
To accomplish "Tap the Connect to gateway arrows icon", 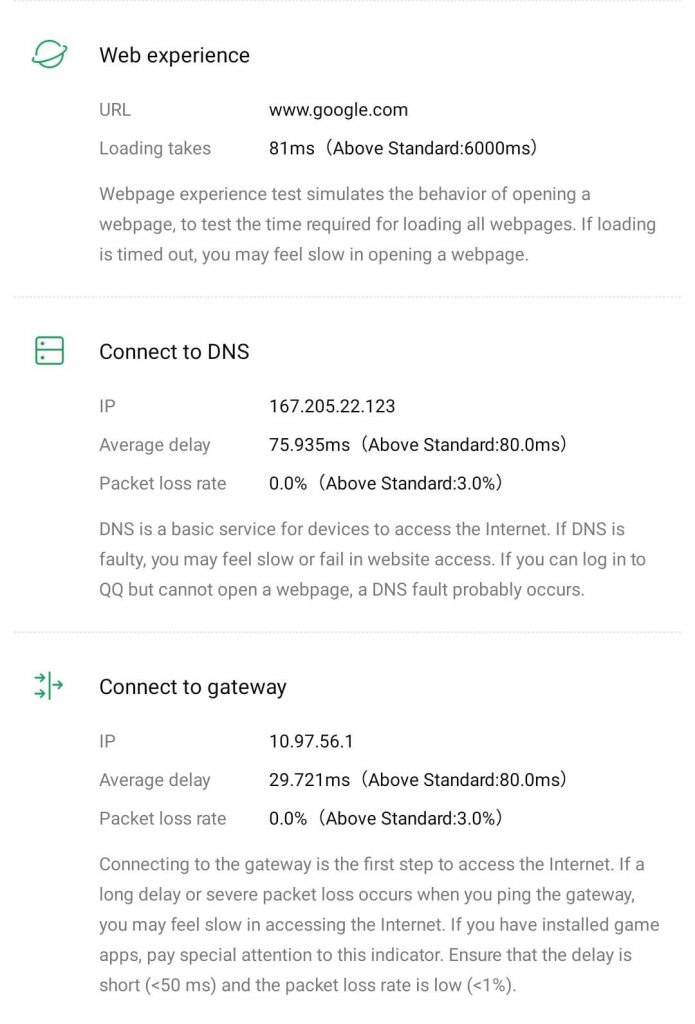I will click(x=49, y=686).
